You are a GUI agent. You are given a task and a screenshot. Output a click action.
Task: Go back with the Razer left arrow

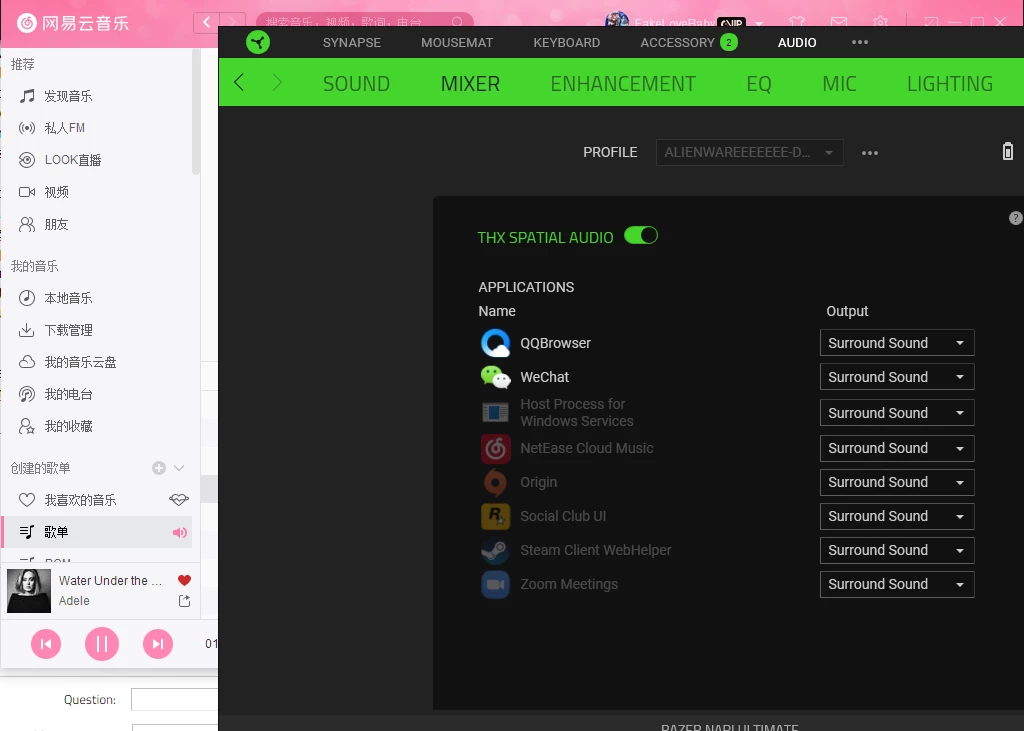(x=239, y=82)
